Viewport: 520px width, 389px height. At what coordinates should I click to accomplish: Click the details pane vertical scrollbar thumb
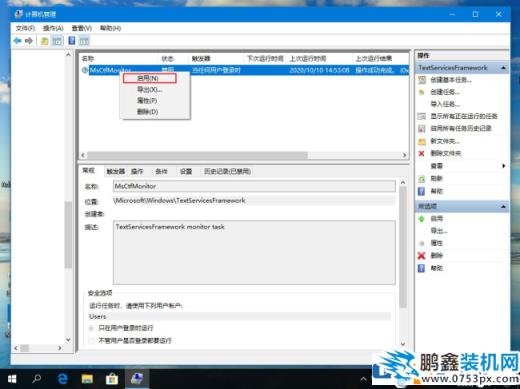pos(403,247)
